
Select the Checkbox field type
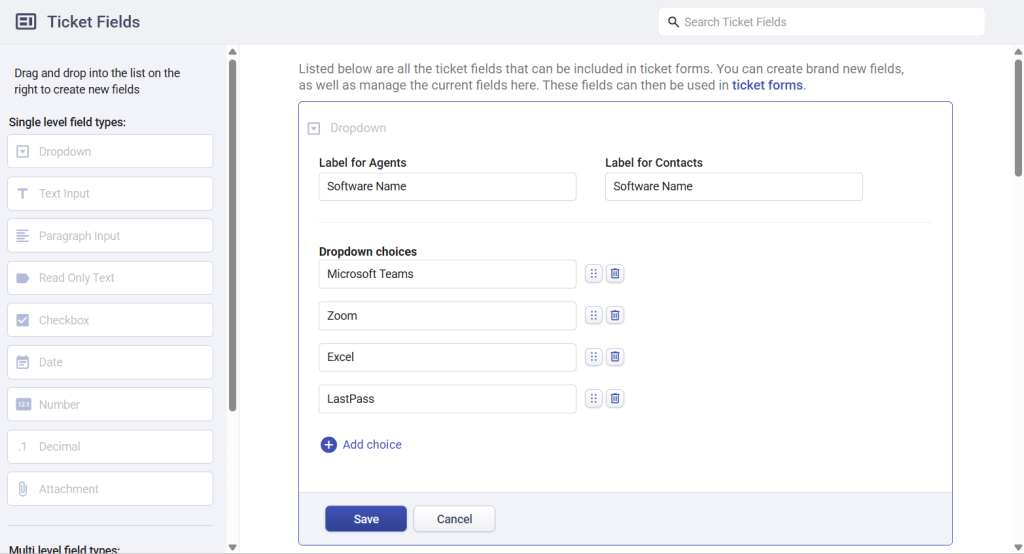click(110, 320)
